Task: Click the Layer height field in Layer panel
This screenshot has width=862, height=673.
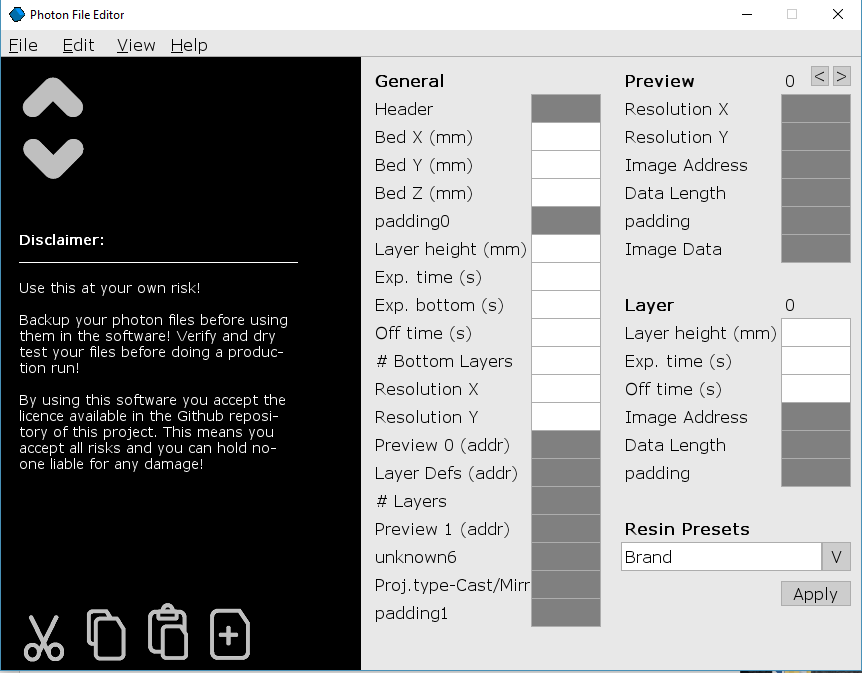Action: pos(815,333)
